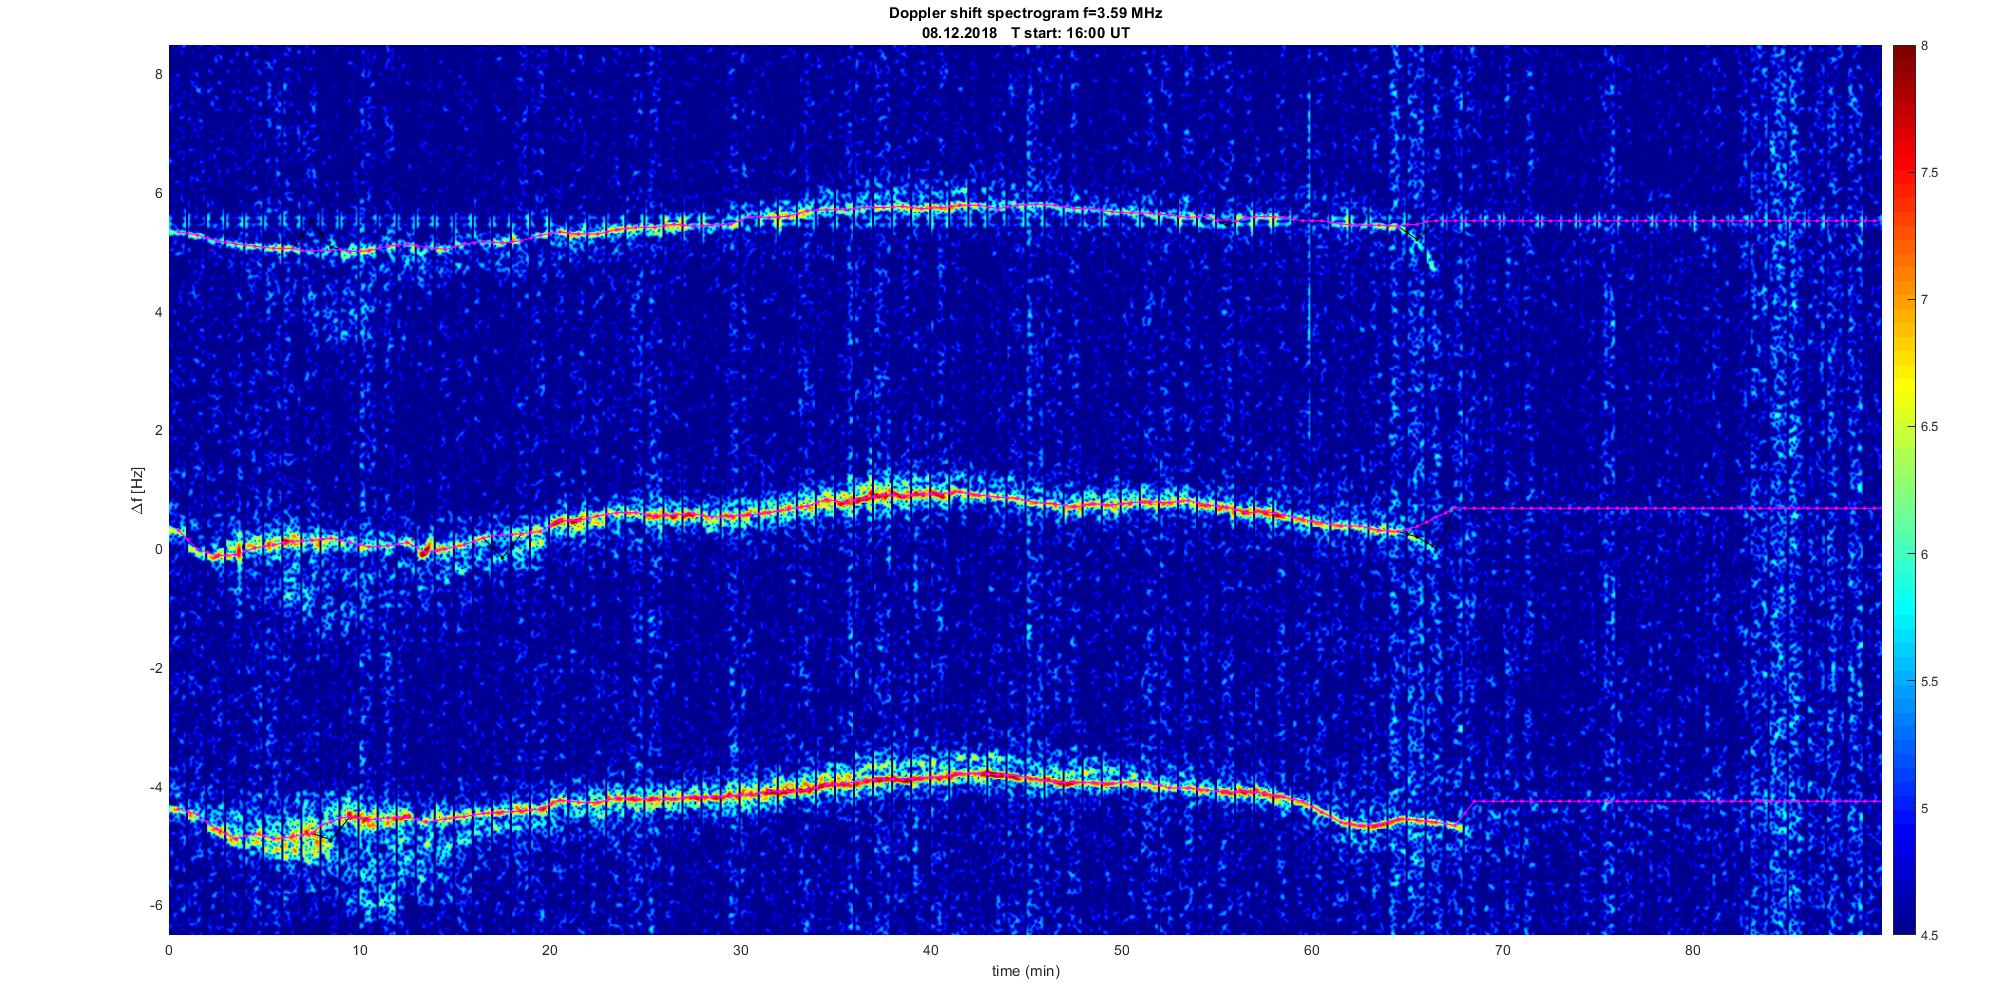
Task: Click the x-axis tick label '80'
Action: [1692, 950]
